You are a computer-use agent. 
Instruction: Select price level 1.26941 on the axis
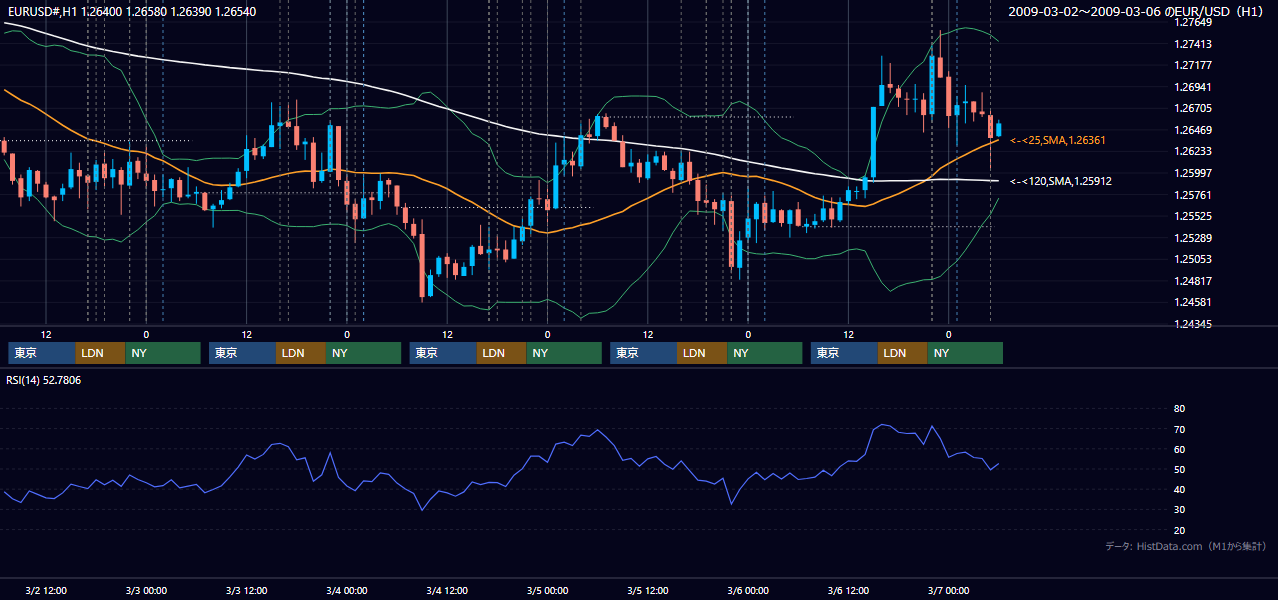(1193, 87)
